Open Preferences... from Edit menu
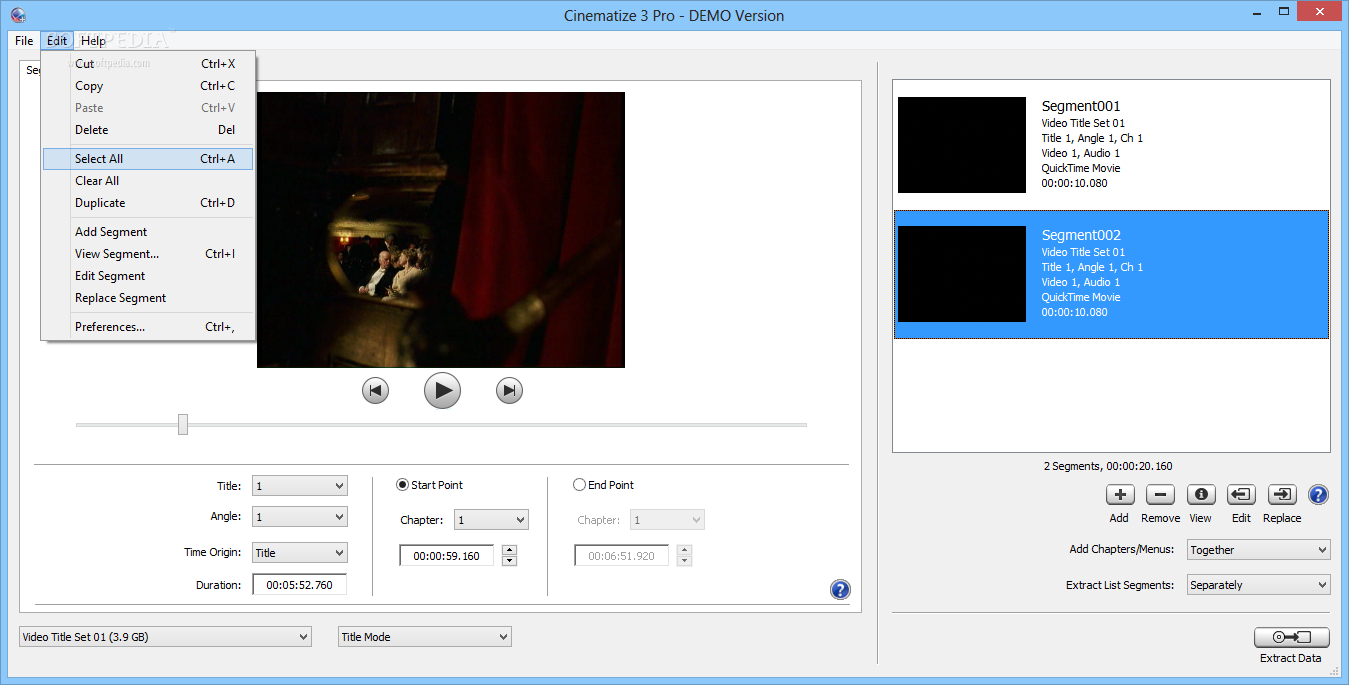Screen dimensions: 1349x685 click(x=148, y=327)
